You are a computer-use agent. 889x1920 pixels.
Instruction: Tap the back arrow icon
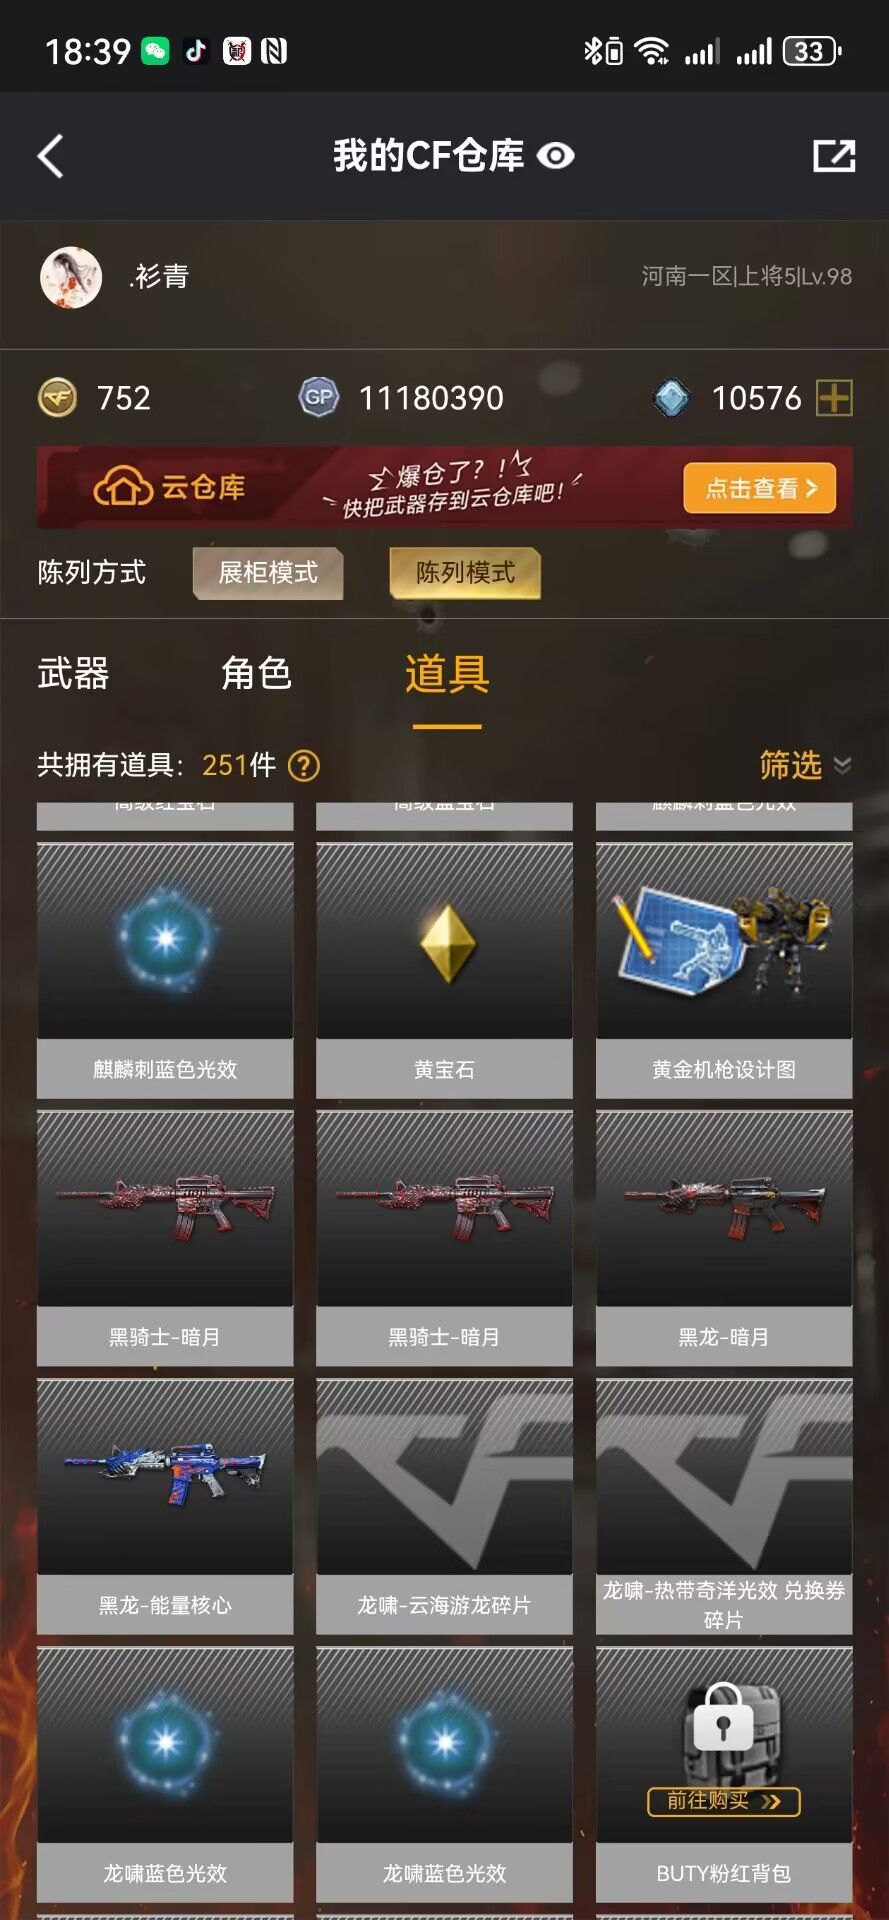coord(51,156)
